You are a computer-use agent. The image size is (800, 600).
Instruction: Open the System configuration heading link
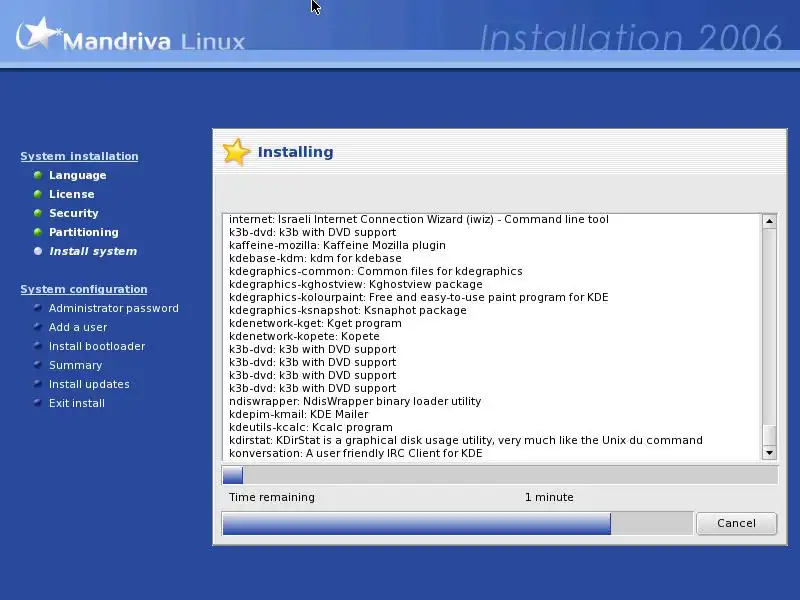tap(84, 289)
